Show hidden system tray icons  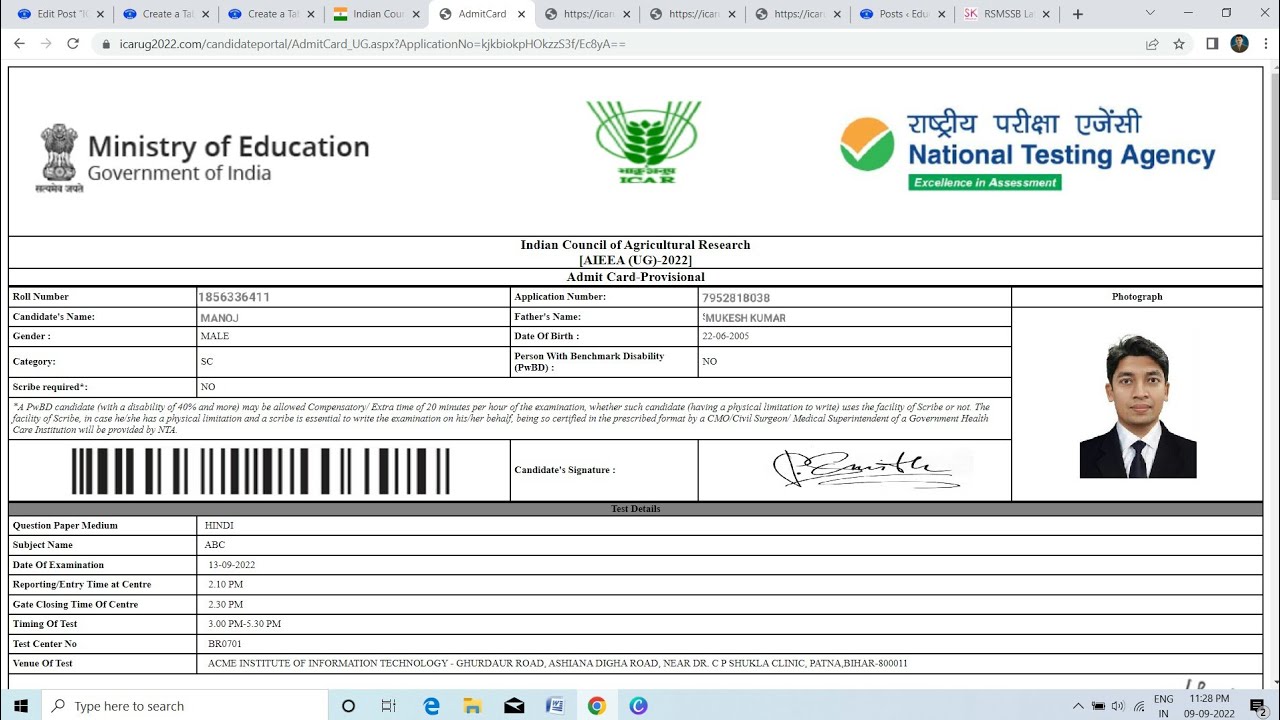click(x=1078, y=706)
